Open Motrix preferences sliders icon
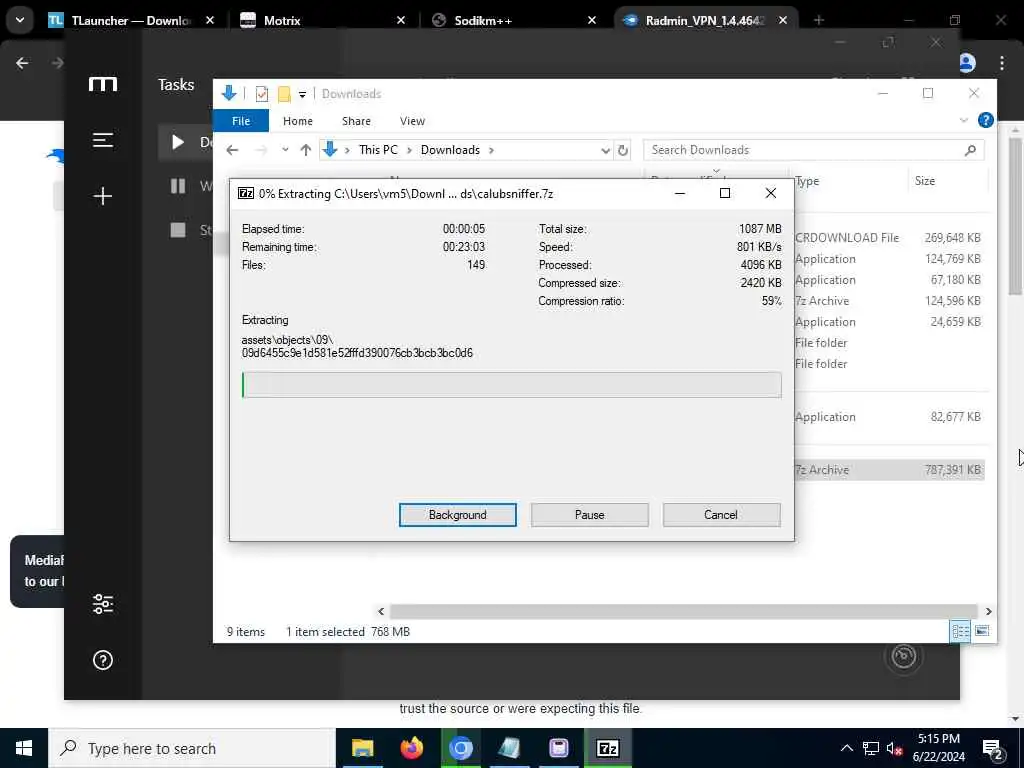The image size is (1024, 768). 103,604
